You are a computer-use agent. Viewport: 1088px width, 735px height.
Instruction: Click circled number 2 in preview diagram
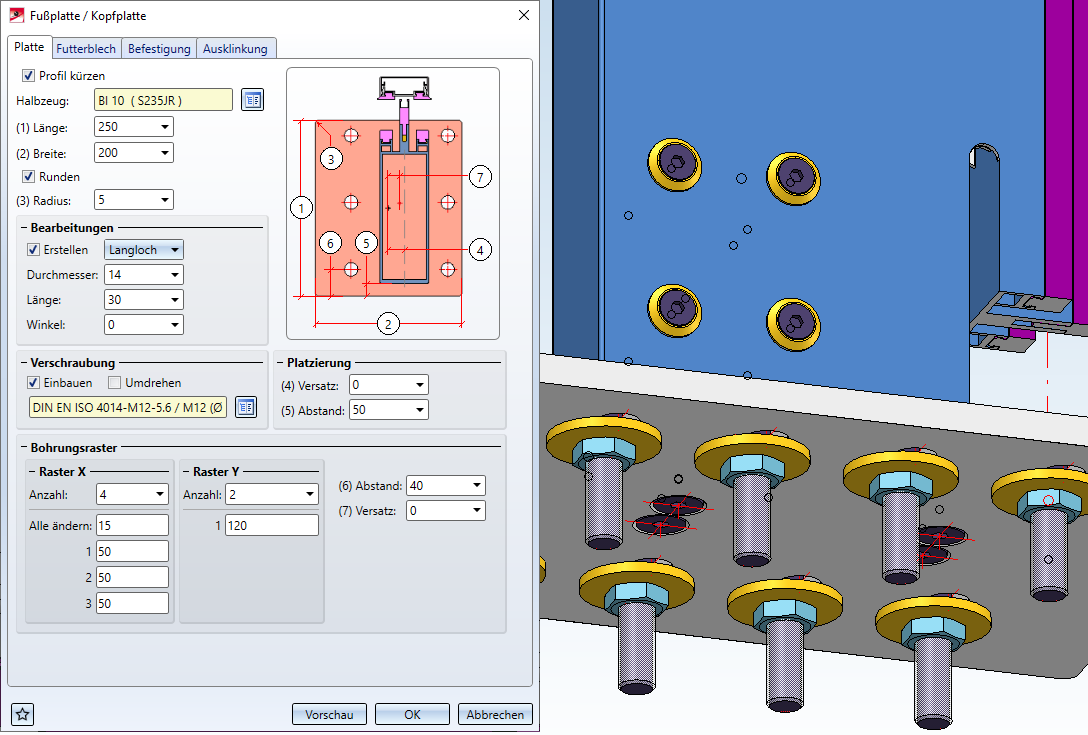388,323
